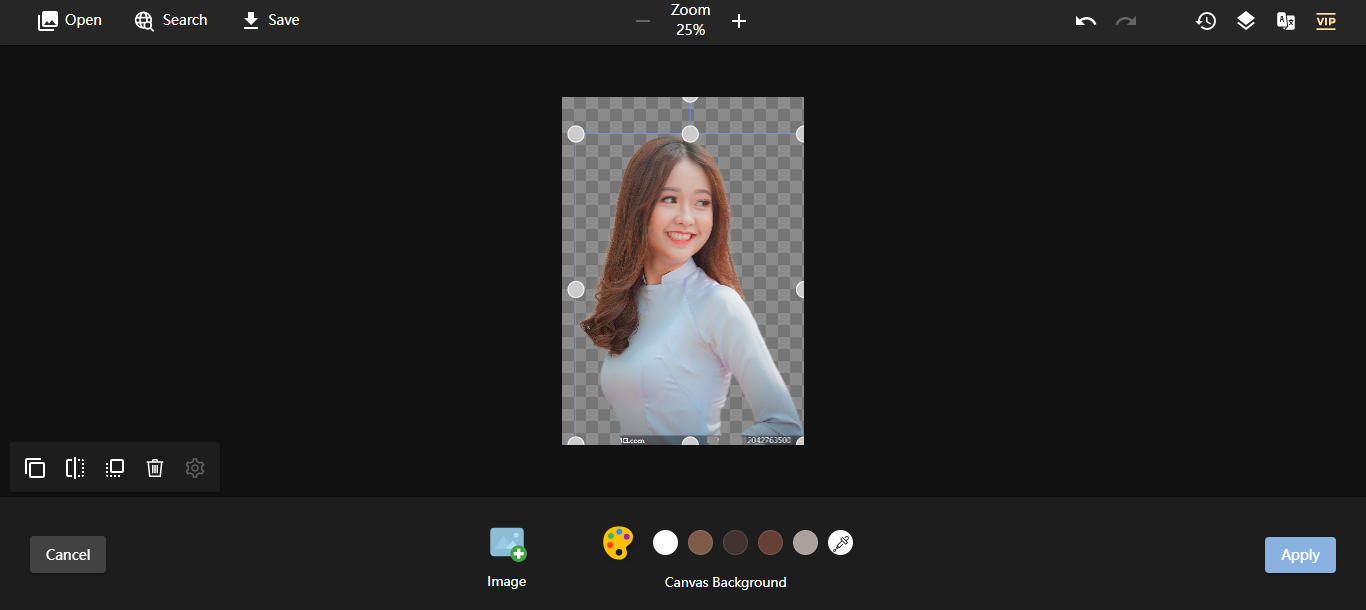Screen dimensions: 1366x610
Task: Click the VIP badge icon
Action: [1326, 21]
